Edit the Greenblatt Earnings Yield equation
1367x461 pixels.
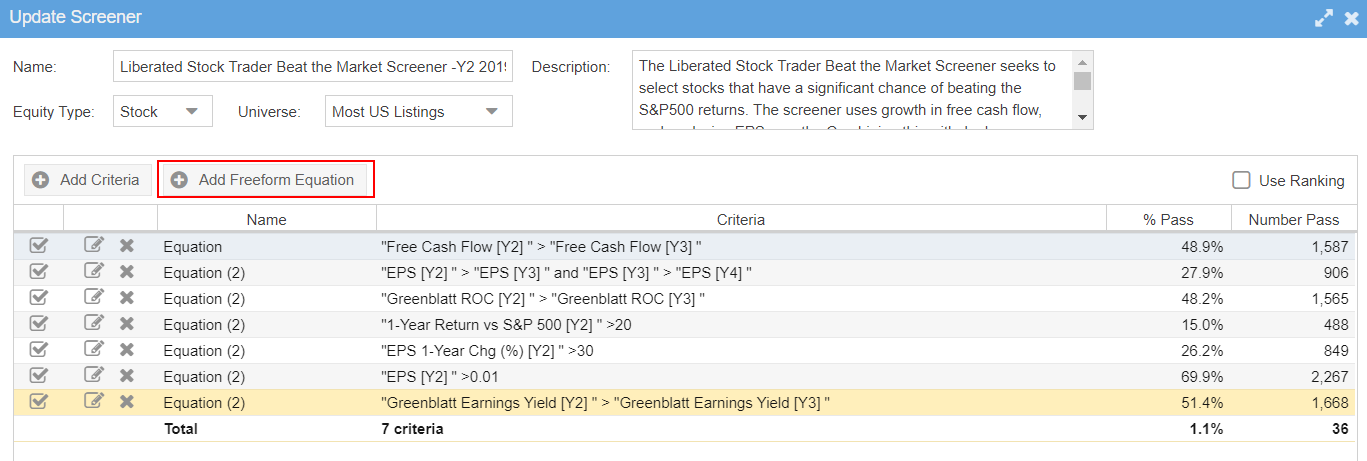[x=94, y=401]
